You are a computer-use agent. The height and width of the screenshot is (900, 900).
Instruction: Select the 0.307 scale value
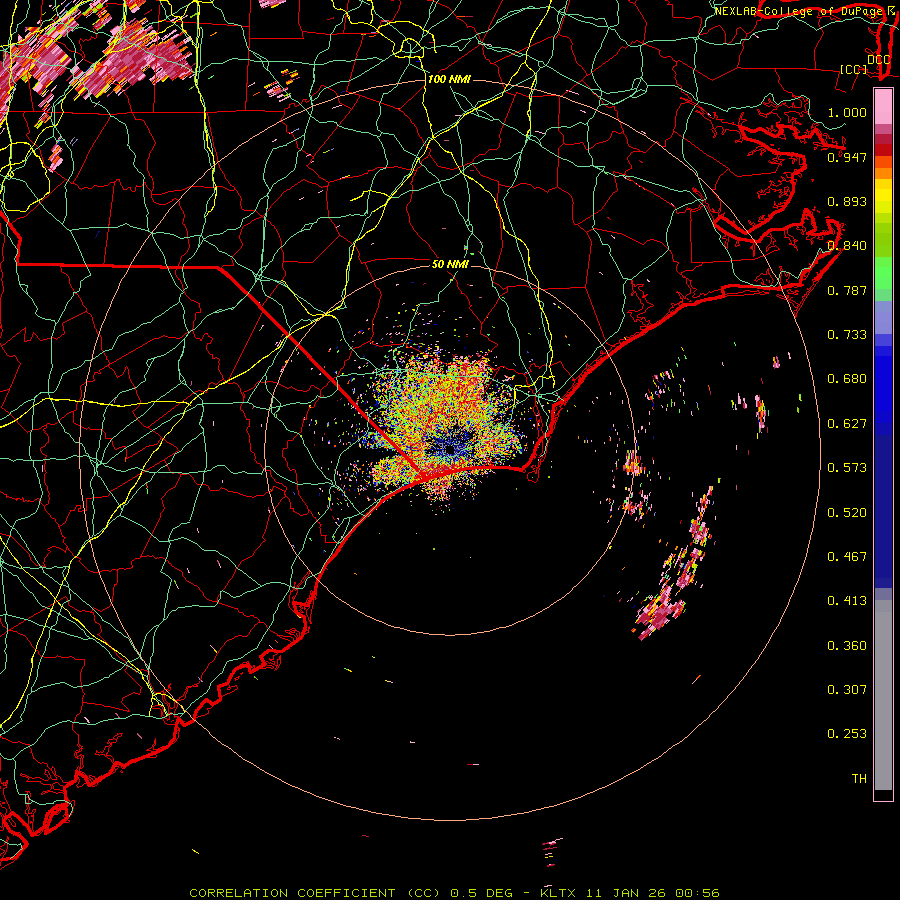(847, 689)
